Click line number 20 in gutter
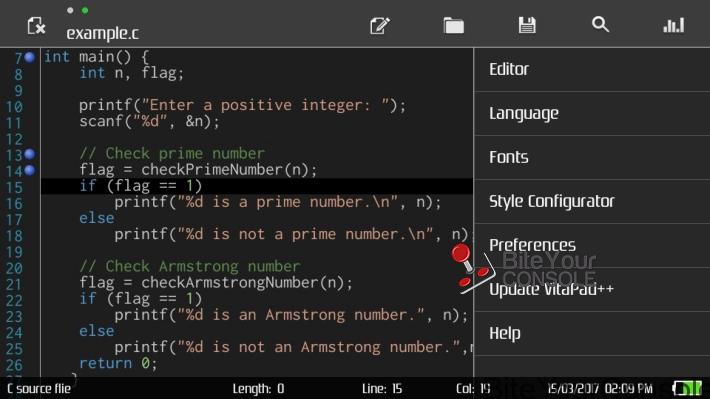 [14, 268]
